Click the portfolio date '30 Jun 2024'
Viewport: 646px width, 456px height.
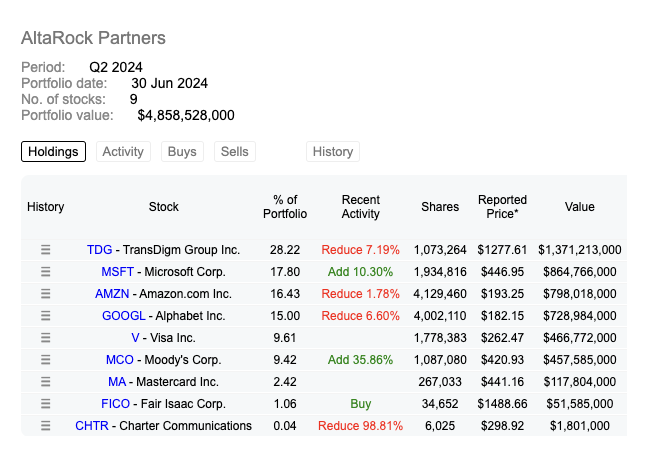coord(169,83)
